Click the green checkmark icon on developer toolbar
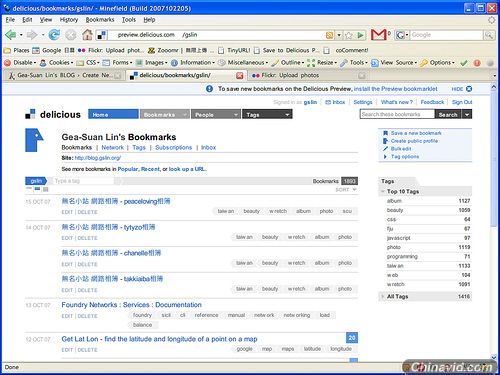 point(464,63)
